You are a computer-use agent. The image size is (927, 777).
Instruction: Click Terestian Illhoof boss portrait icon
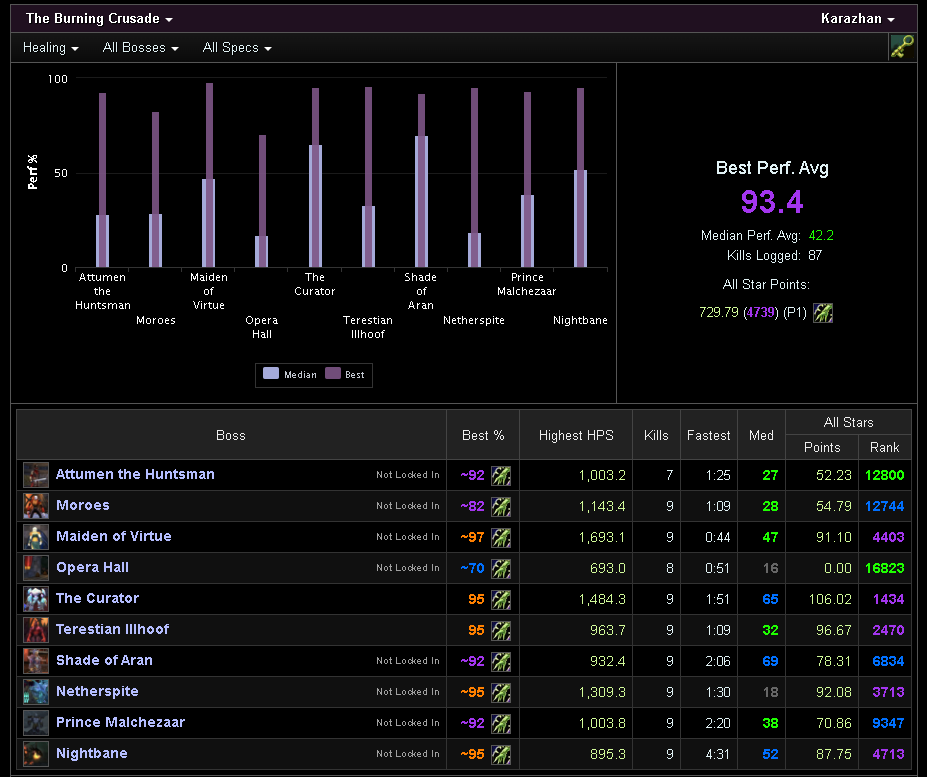click(x=35, y=630)
